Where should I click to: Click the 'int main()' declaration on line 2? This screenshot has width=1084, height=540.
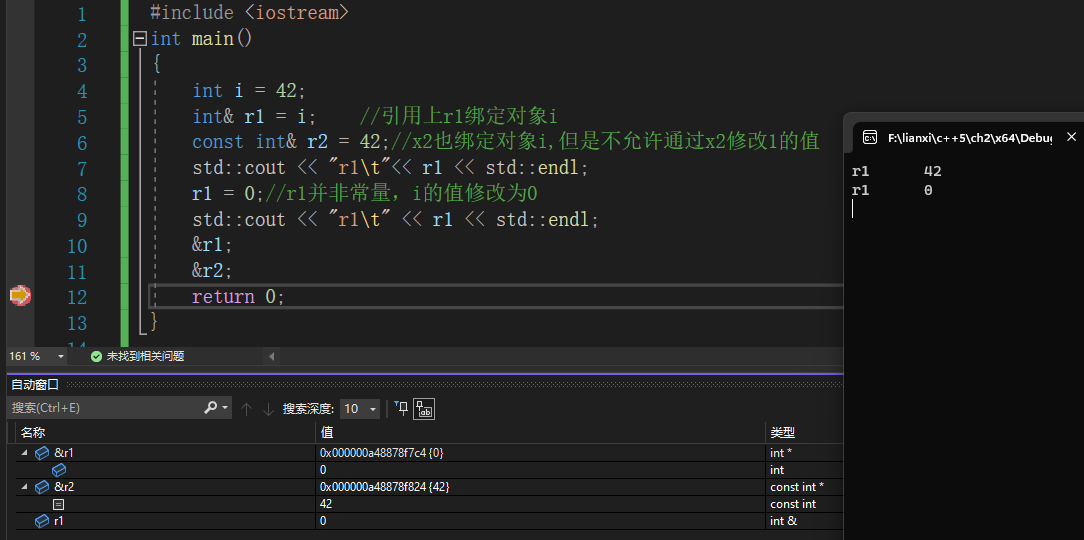pyautogui.click(x=202, y=38)
